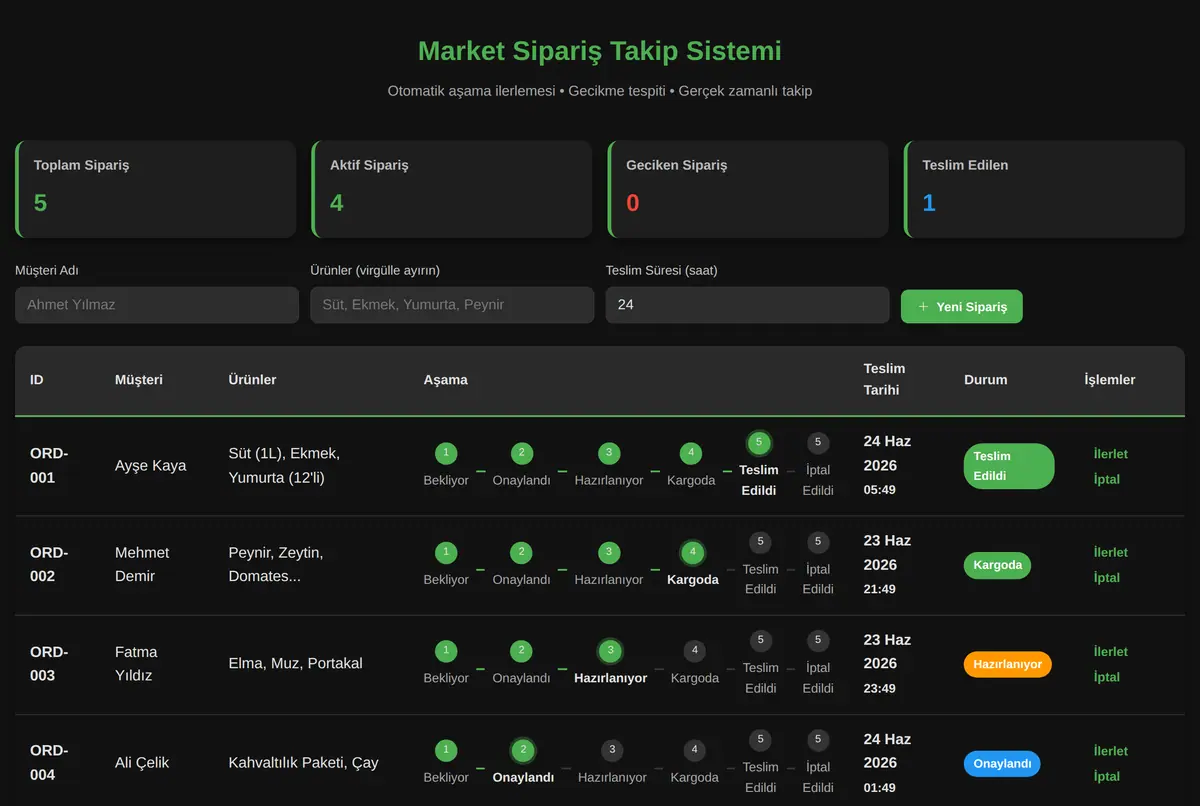Click step 1 Bekliyor circle in ORD-003
Viewport: 1200px width, 806px height.
click(446, 651)
